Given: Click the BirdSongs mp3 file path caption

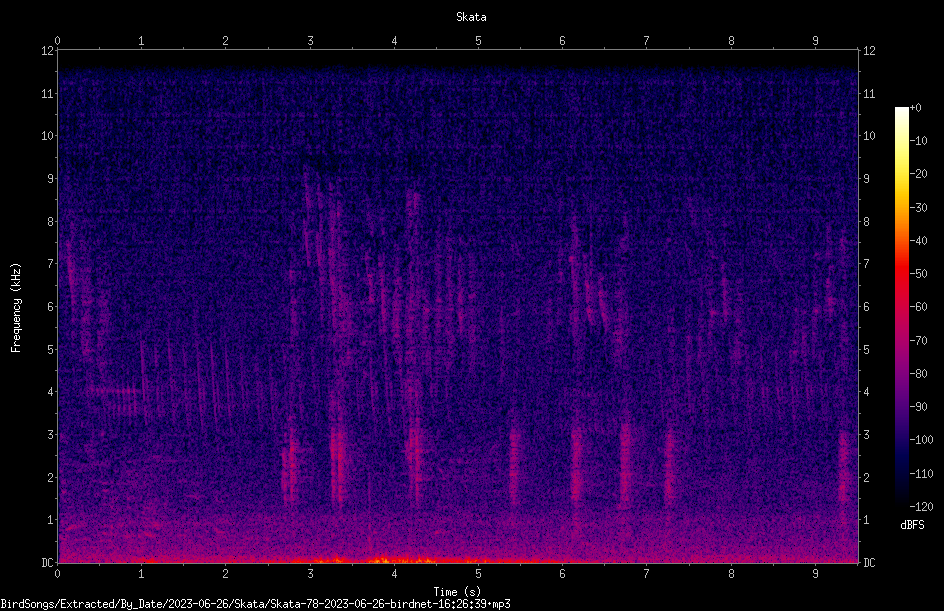Looking at the screenshot, I should [255, 604].
